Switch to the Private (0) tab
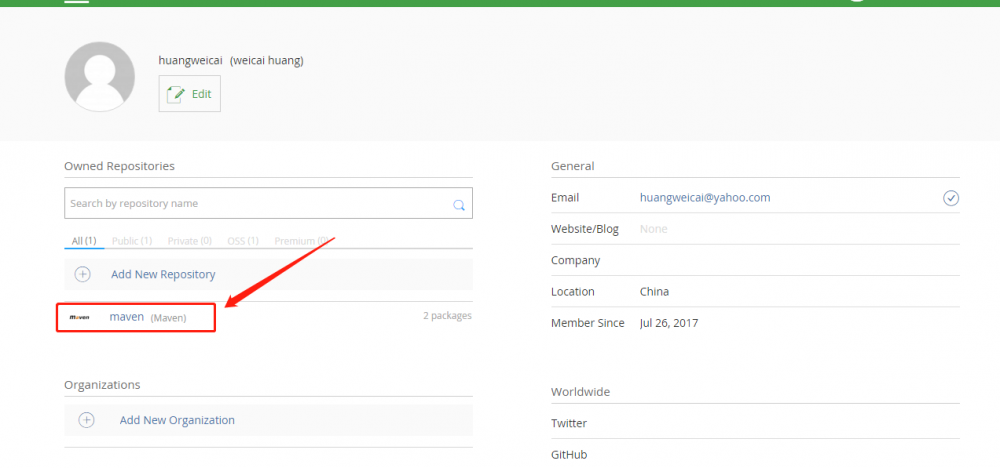The image size is (1000, 468). (x=190, y=241)
